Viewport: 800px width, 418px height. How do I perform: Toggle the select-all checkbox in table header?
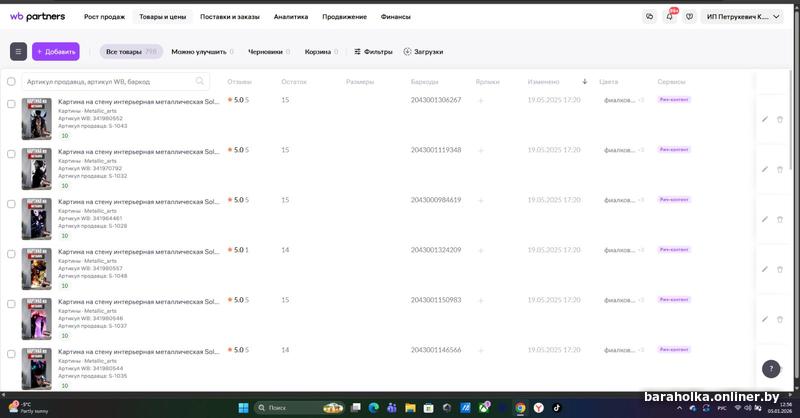click(x=11, y=81)
